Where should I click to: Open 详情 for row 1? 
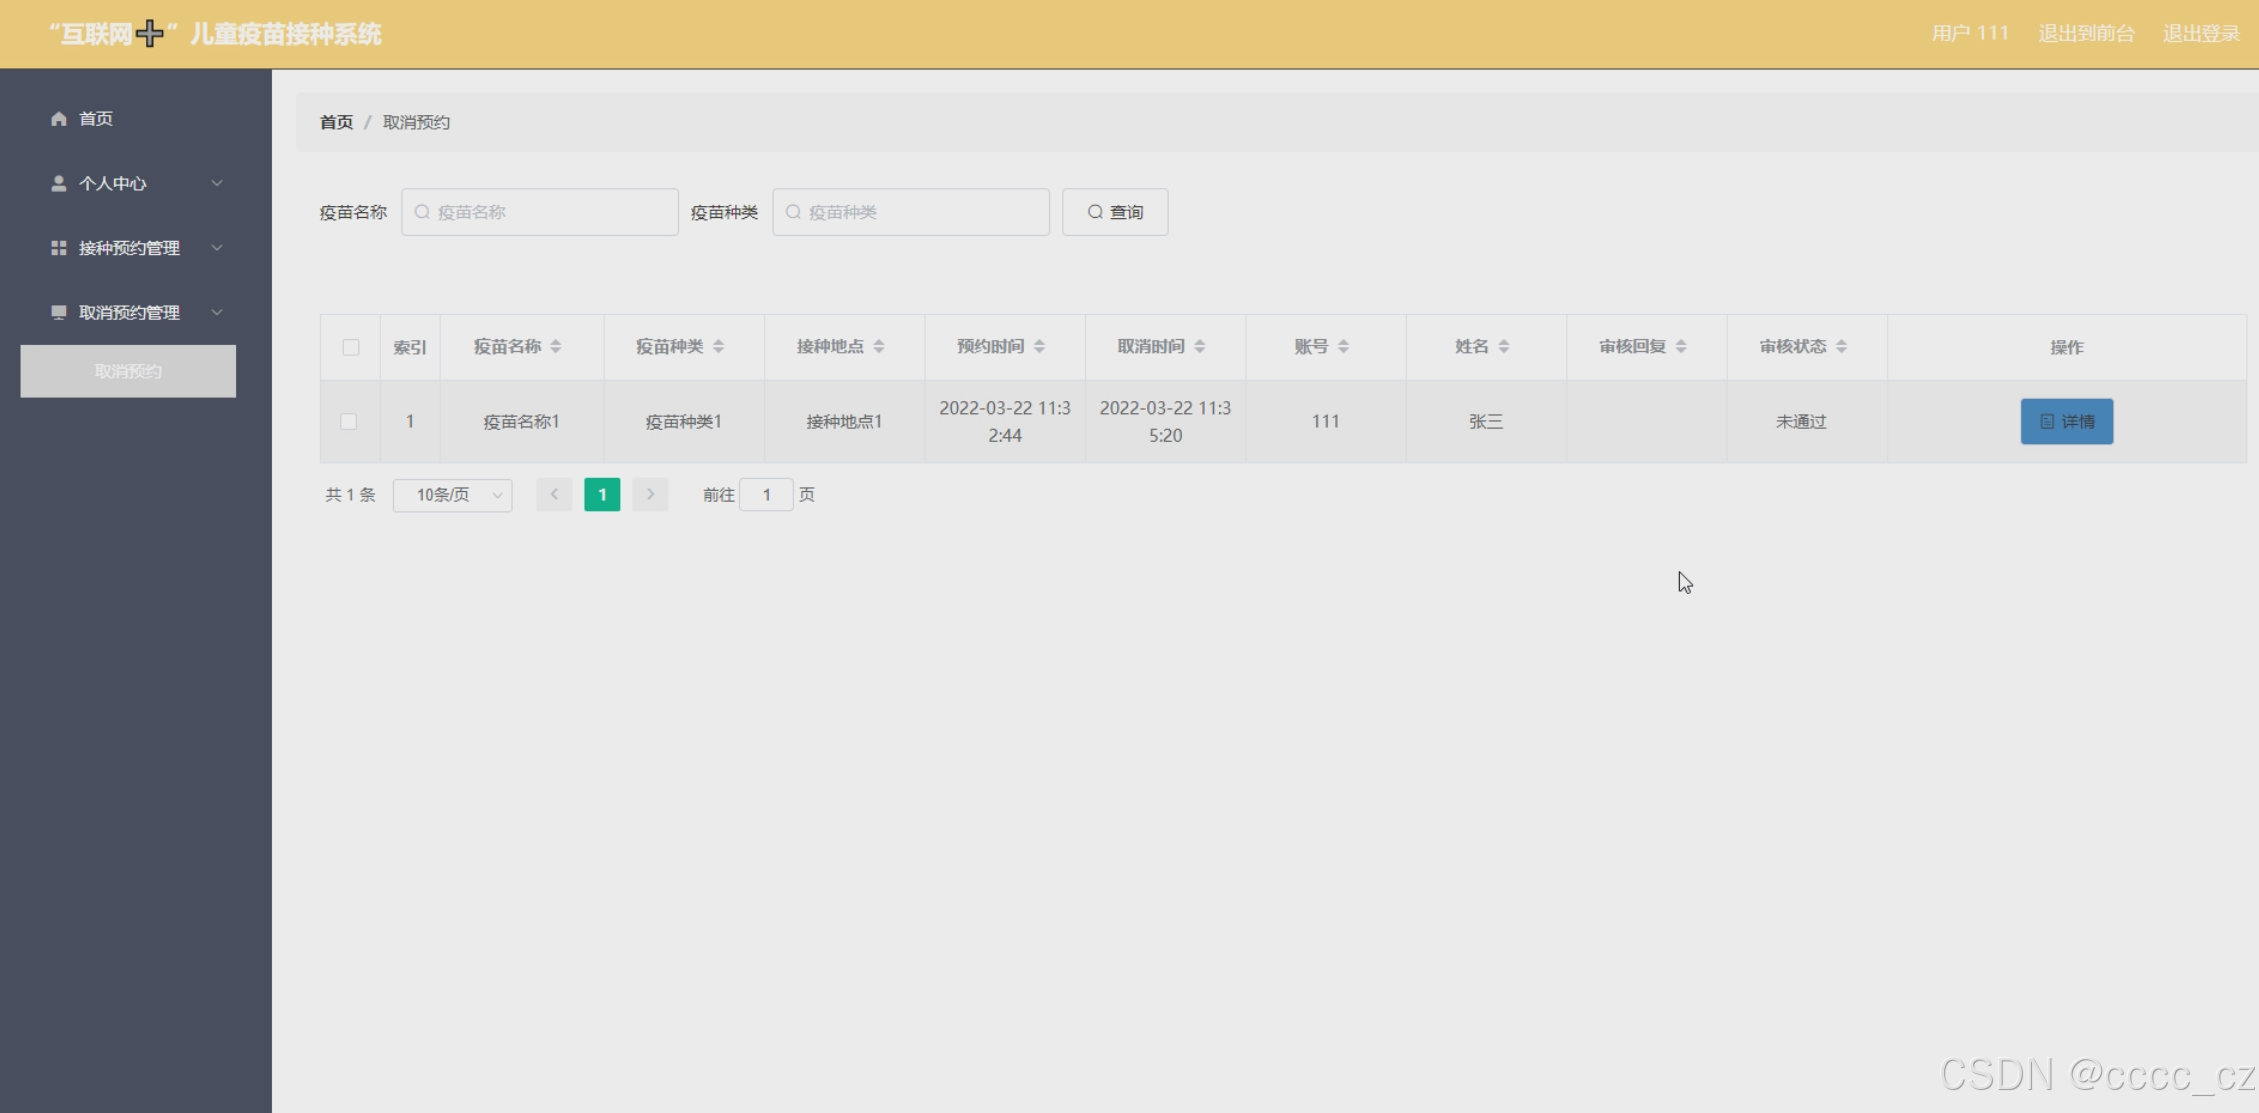pos(2066,422)
